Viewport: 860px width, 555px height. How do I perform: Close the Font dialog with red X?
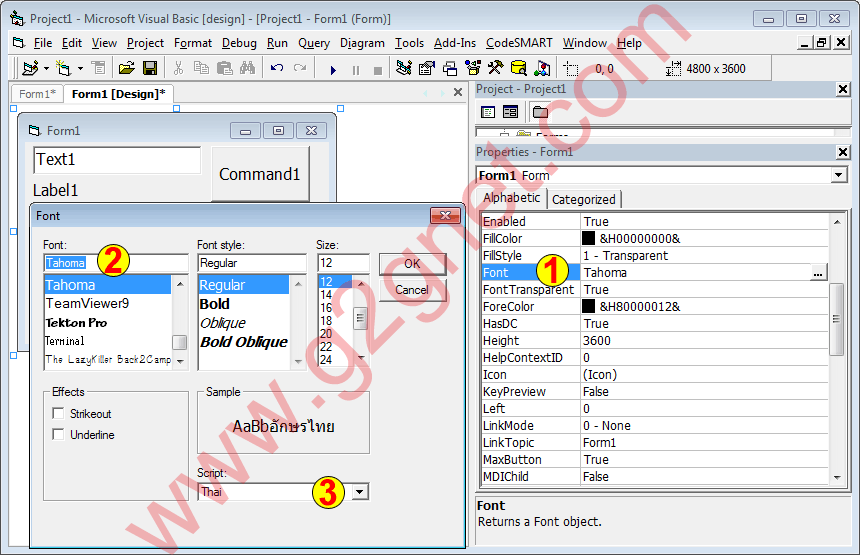[x=445, y=216]
